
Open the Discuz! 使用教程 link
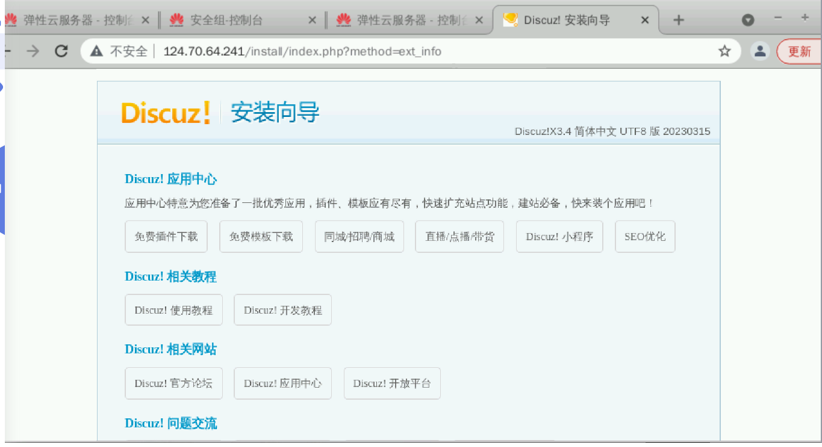click(174, 310)
